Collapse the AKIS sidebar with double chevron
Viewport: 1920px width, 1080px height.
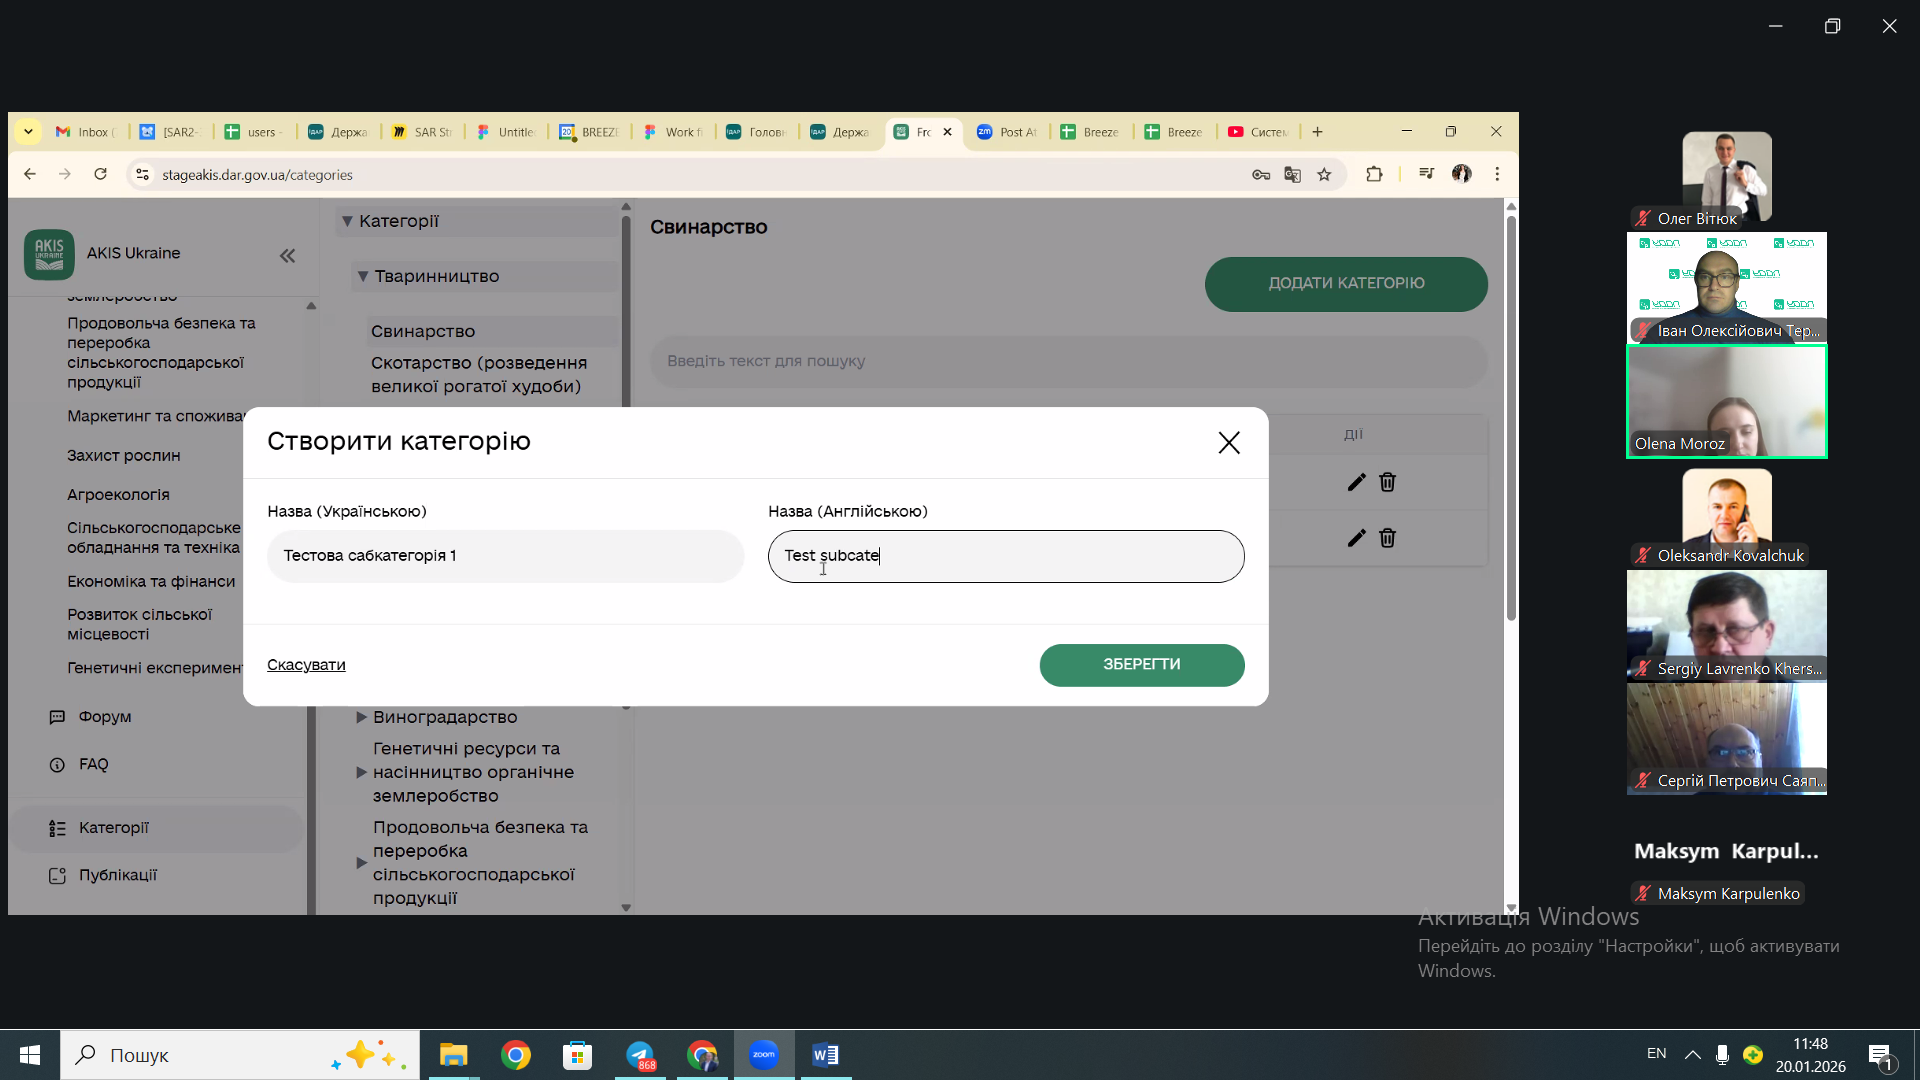[287, 256]
